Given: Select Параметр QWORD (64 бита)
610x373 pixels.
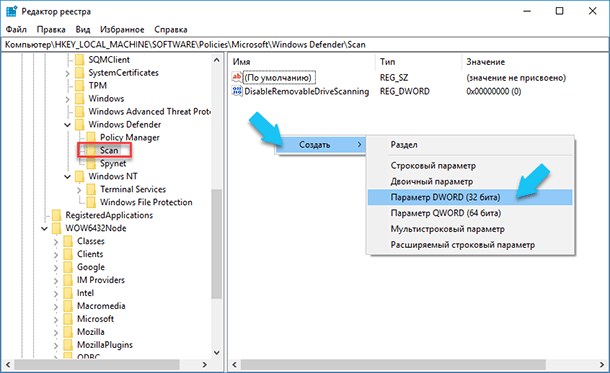Looking at the screenshot, I should point(470,213).
